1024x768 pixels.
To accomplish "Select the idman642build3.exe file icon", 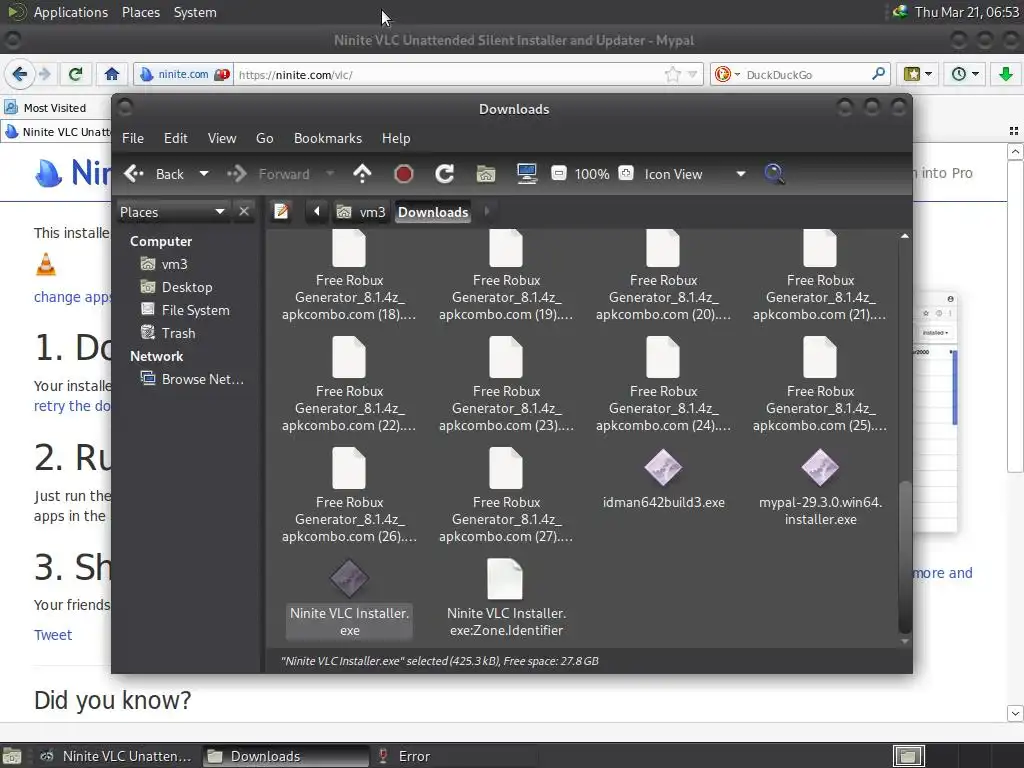I will 663,468.
